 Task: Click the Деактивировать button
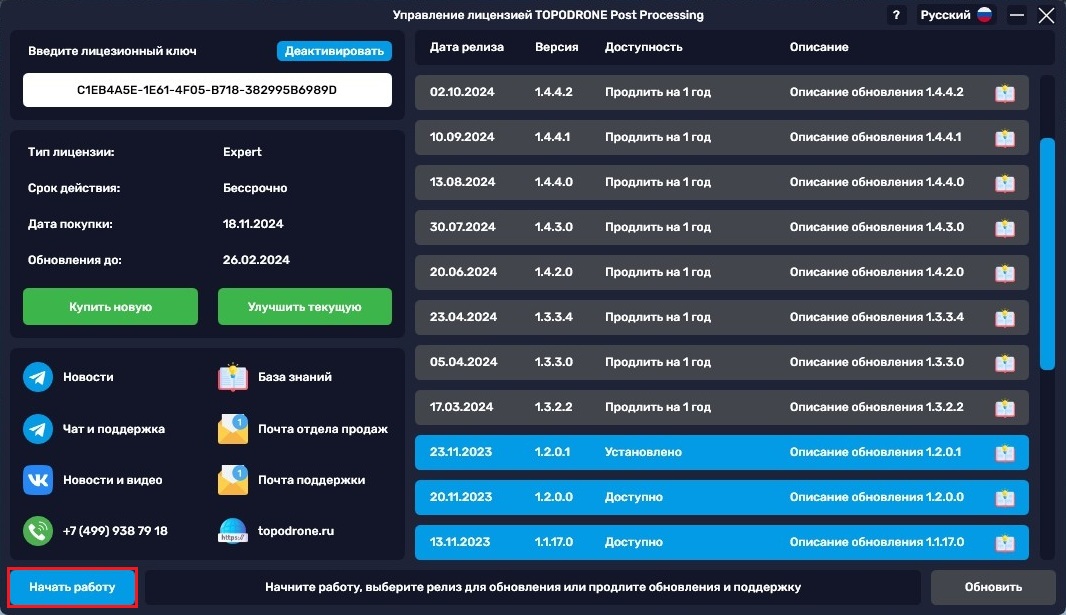[x=334, y=51]
